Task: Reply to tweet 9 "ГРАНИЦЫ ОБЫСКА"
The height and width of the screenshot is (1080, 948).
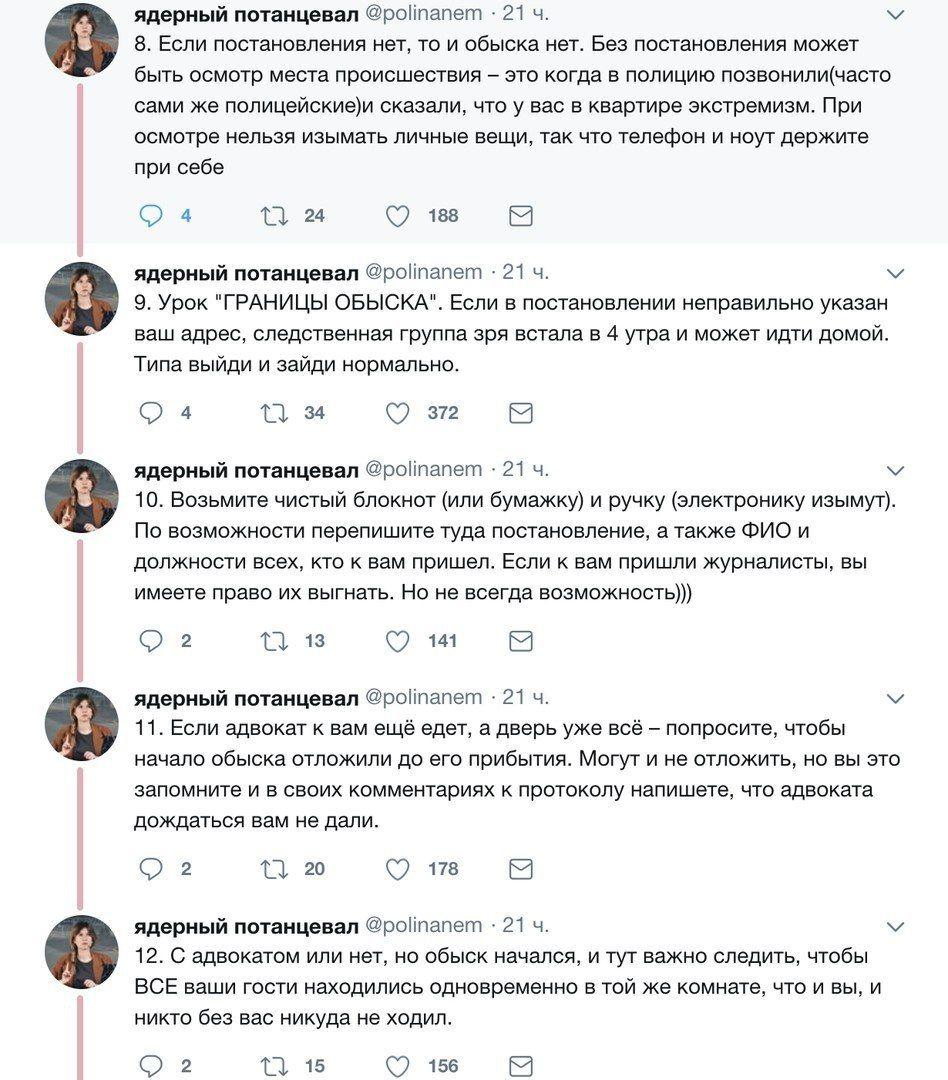Action: pos(150,413)
